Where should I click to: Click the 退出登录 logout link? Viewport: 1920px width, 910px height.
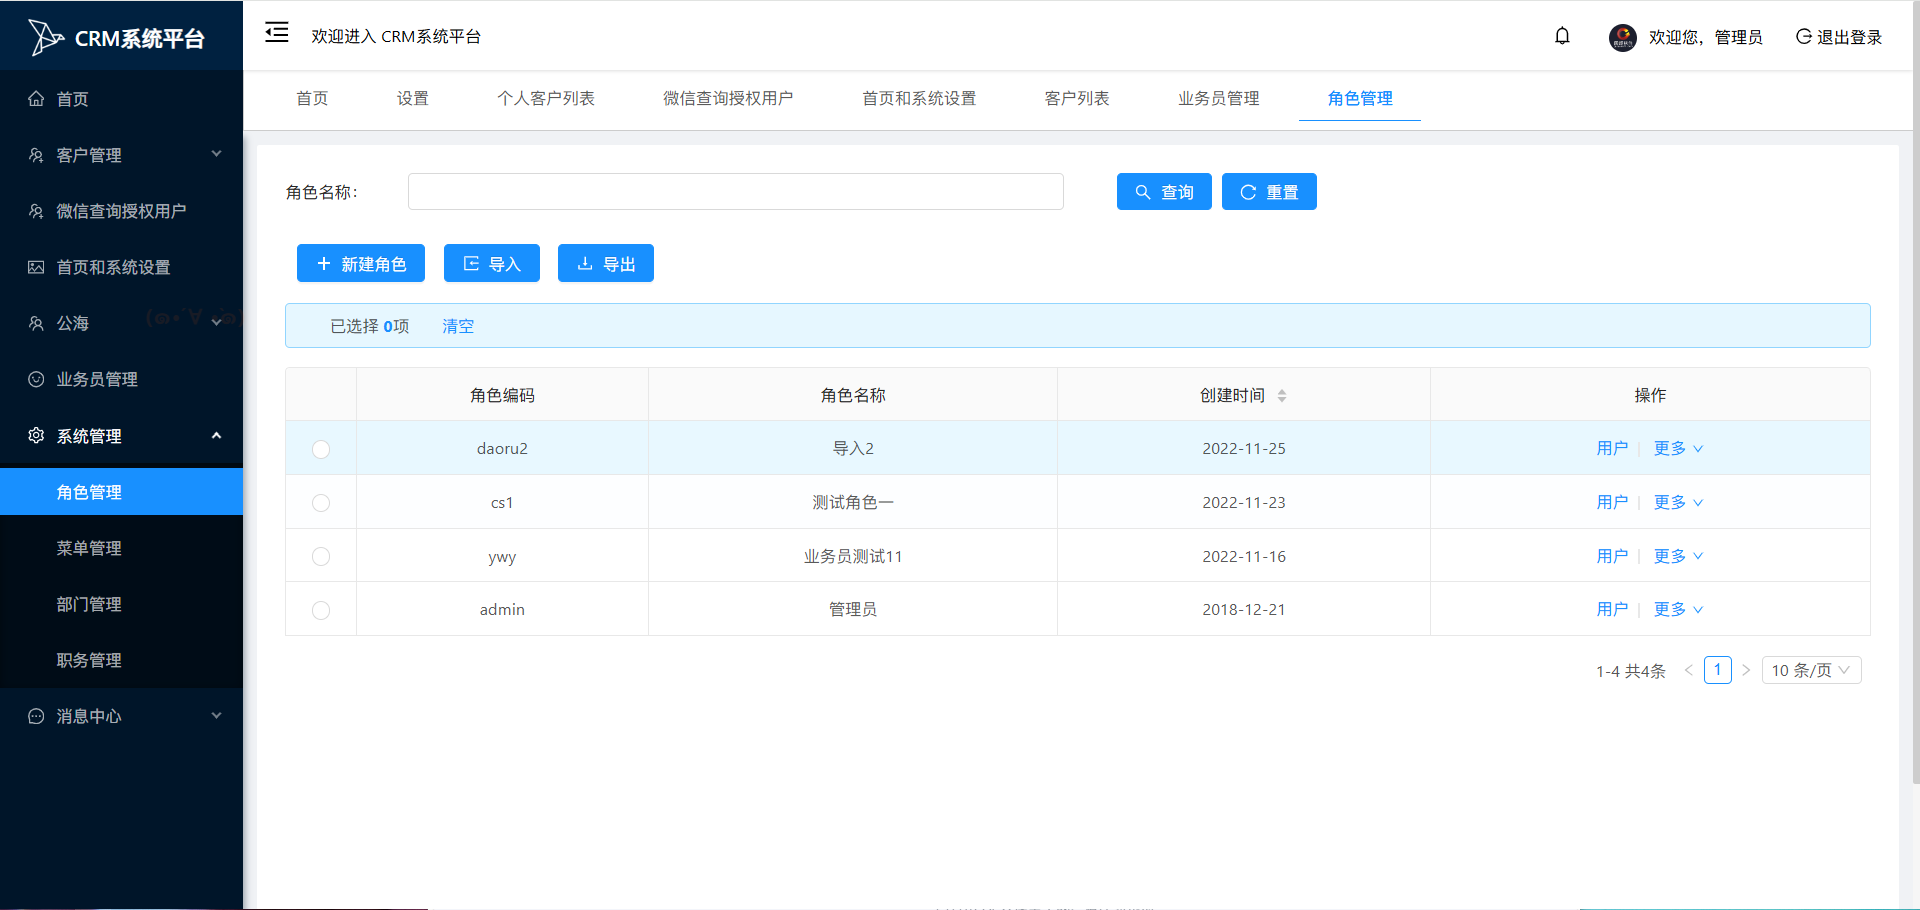coord(1839,37)
